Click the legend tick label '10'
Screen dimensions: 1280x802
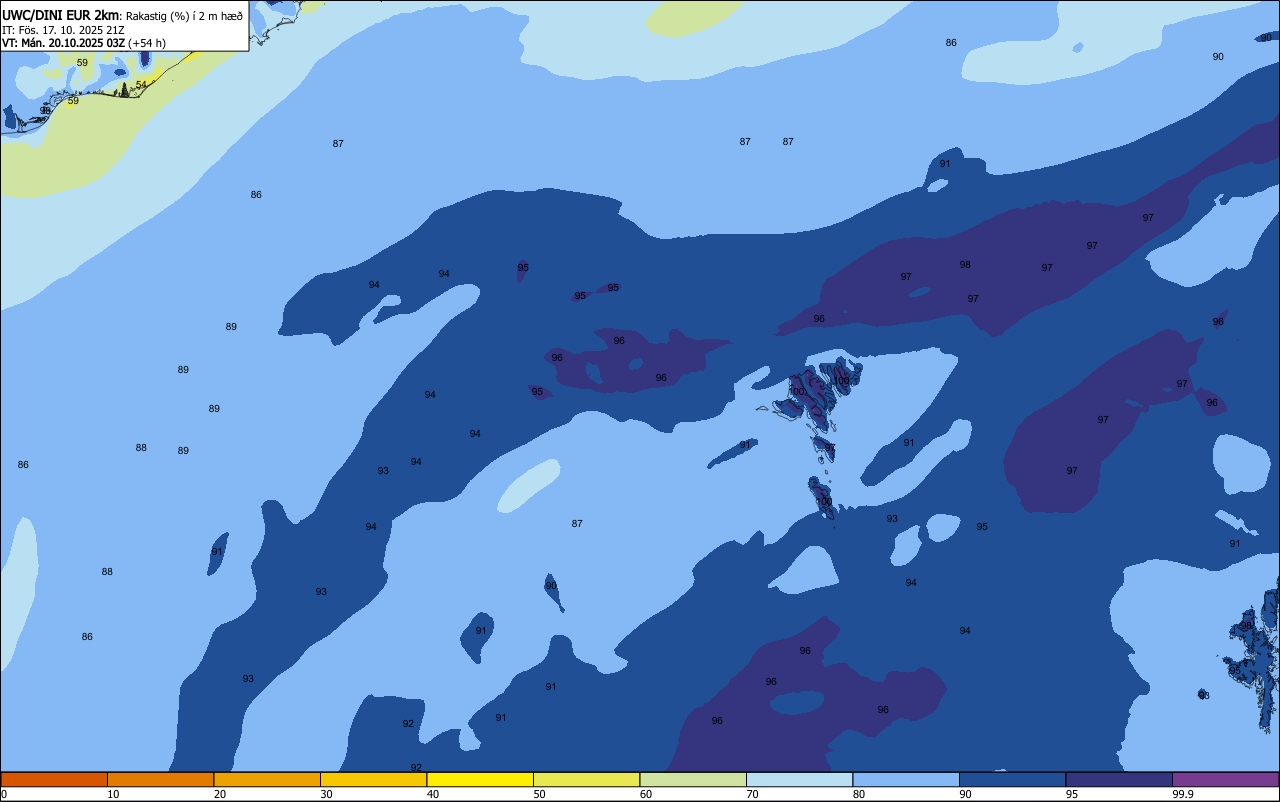coord(113,794)
